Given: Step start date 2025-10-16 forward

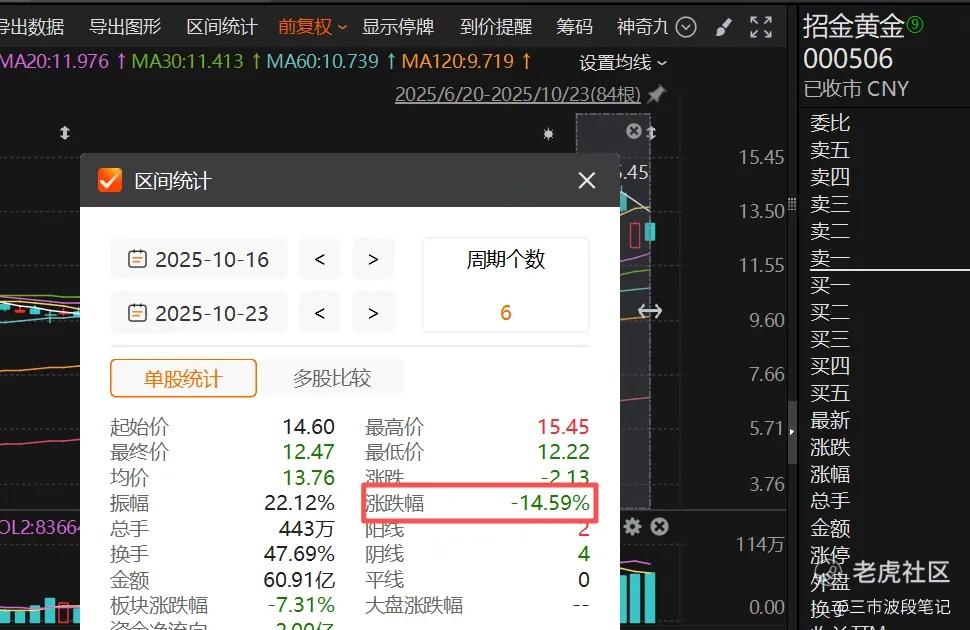Looking at the screenshot, I should [x=373, y=259].
